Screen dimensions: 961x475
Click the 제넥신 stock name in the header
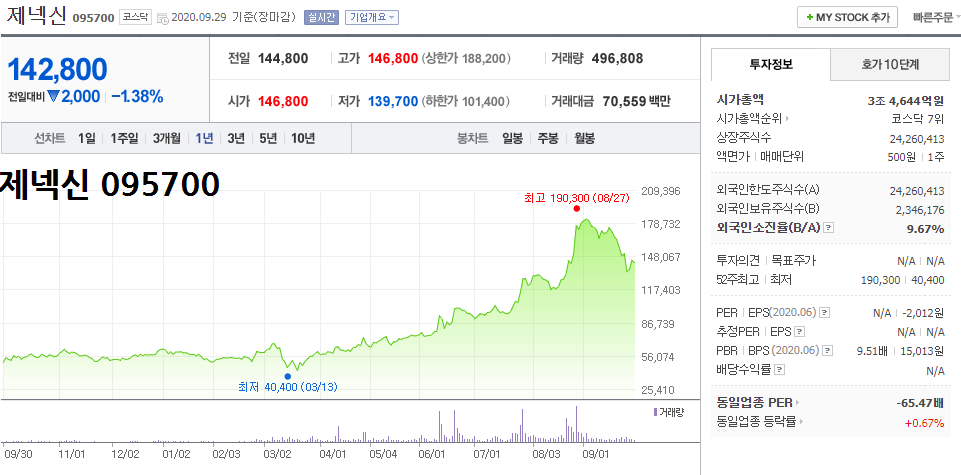point(36,17)
